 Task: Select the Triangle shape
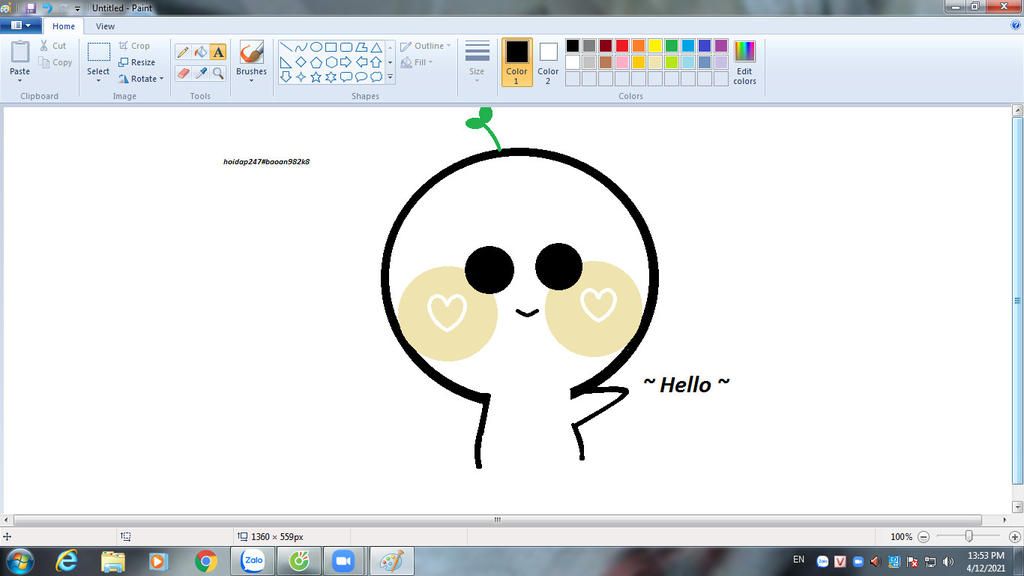(x=376, y=47)
